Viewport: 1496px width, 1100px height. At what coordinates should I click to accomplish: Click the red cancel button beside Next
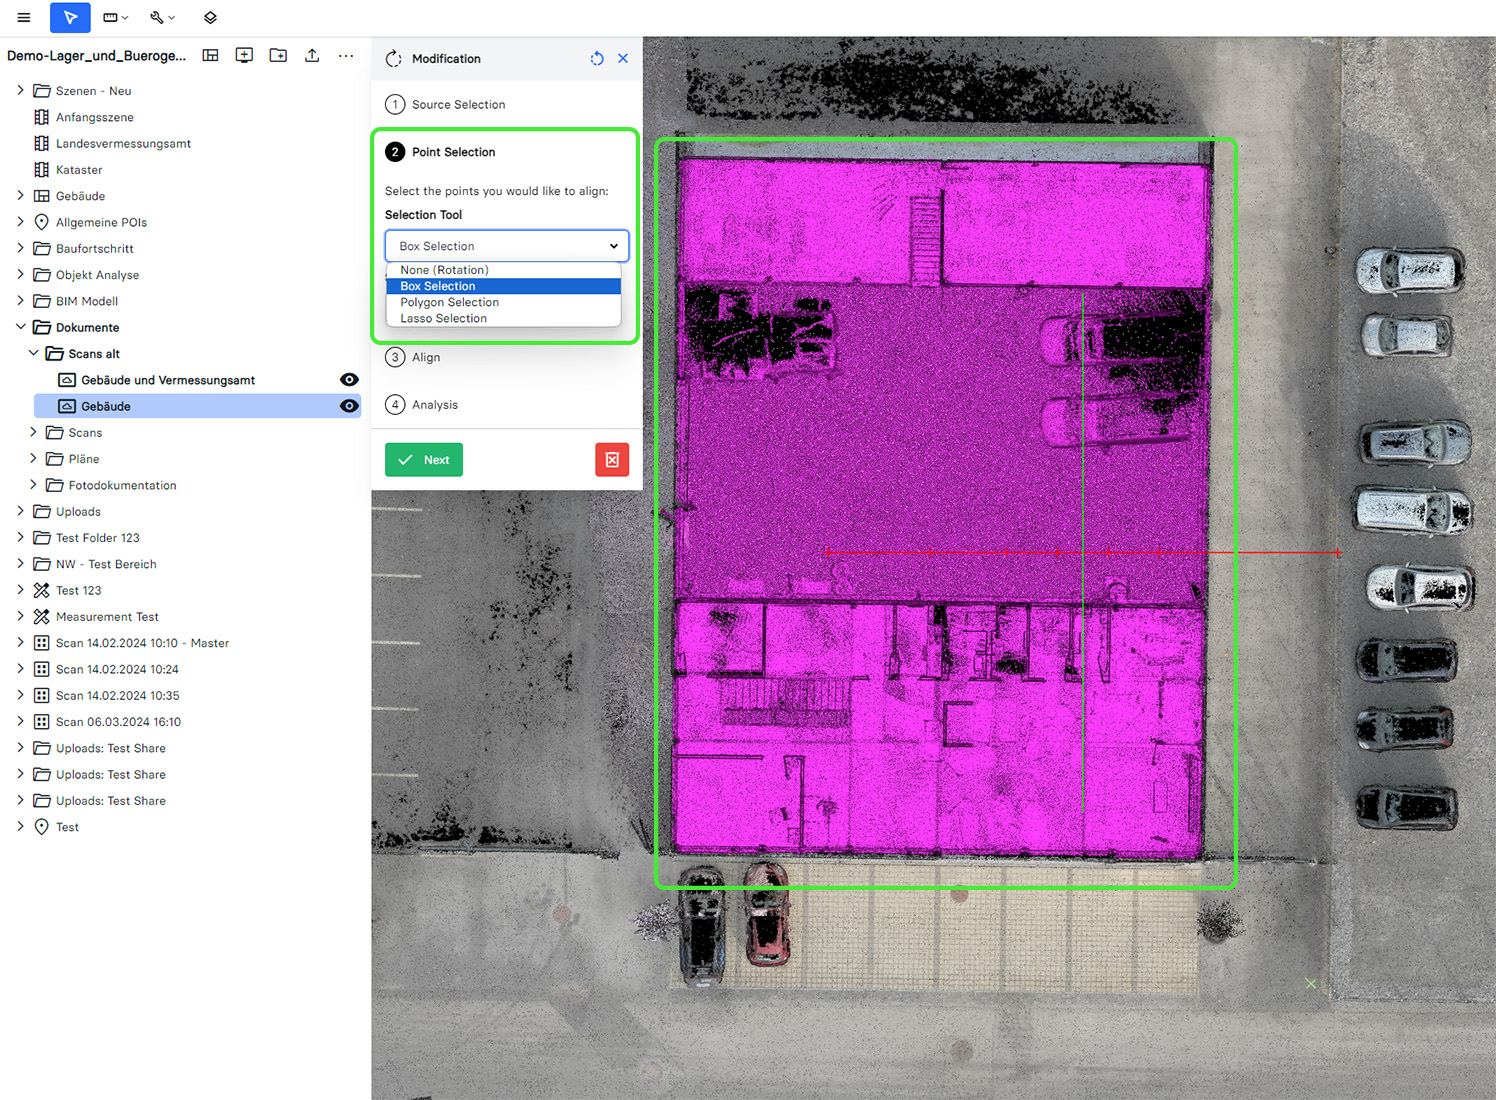point(612,460)
